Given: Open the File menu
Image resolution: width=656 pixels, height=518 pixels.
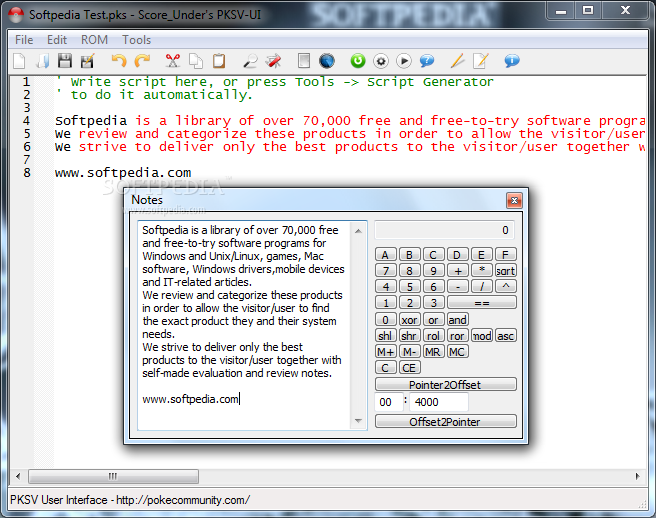Looking at the screenshot, I should coord(24,40).
